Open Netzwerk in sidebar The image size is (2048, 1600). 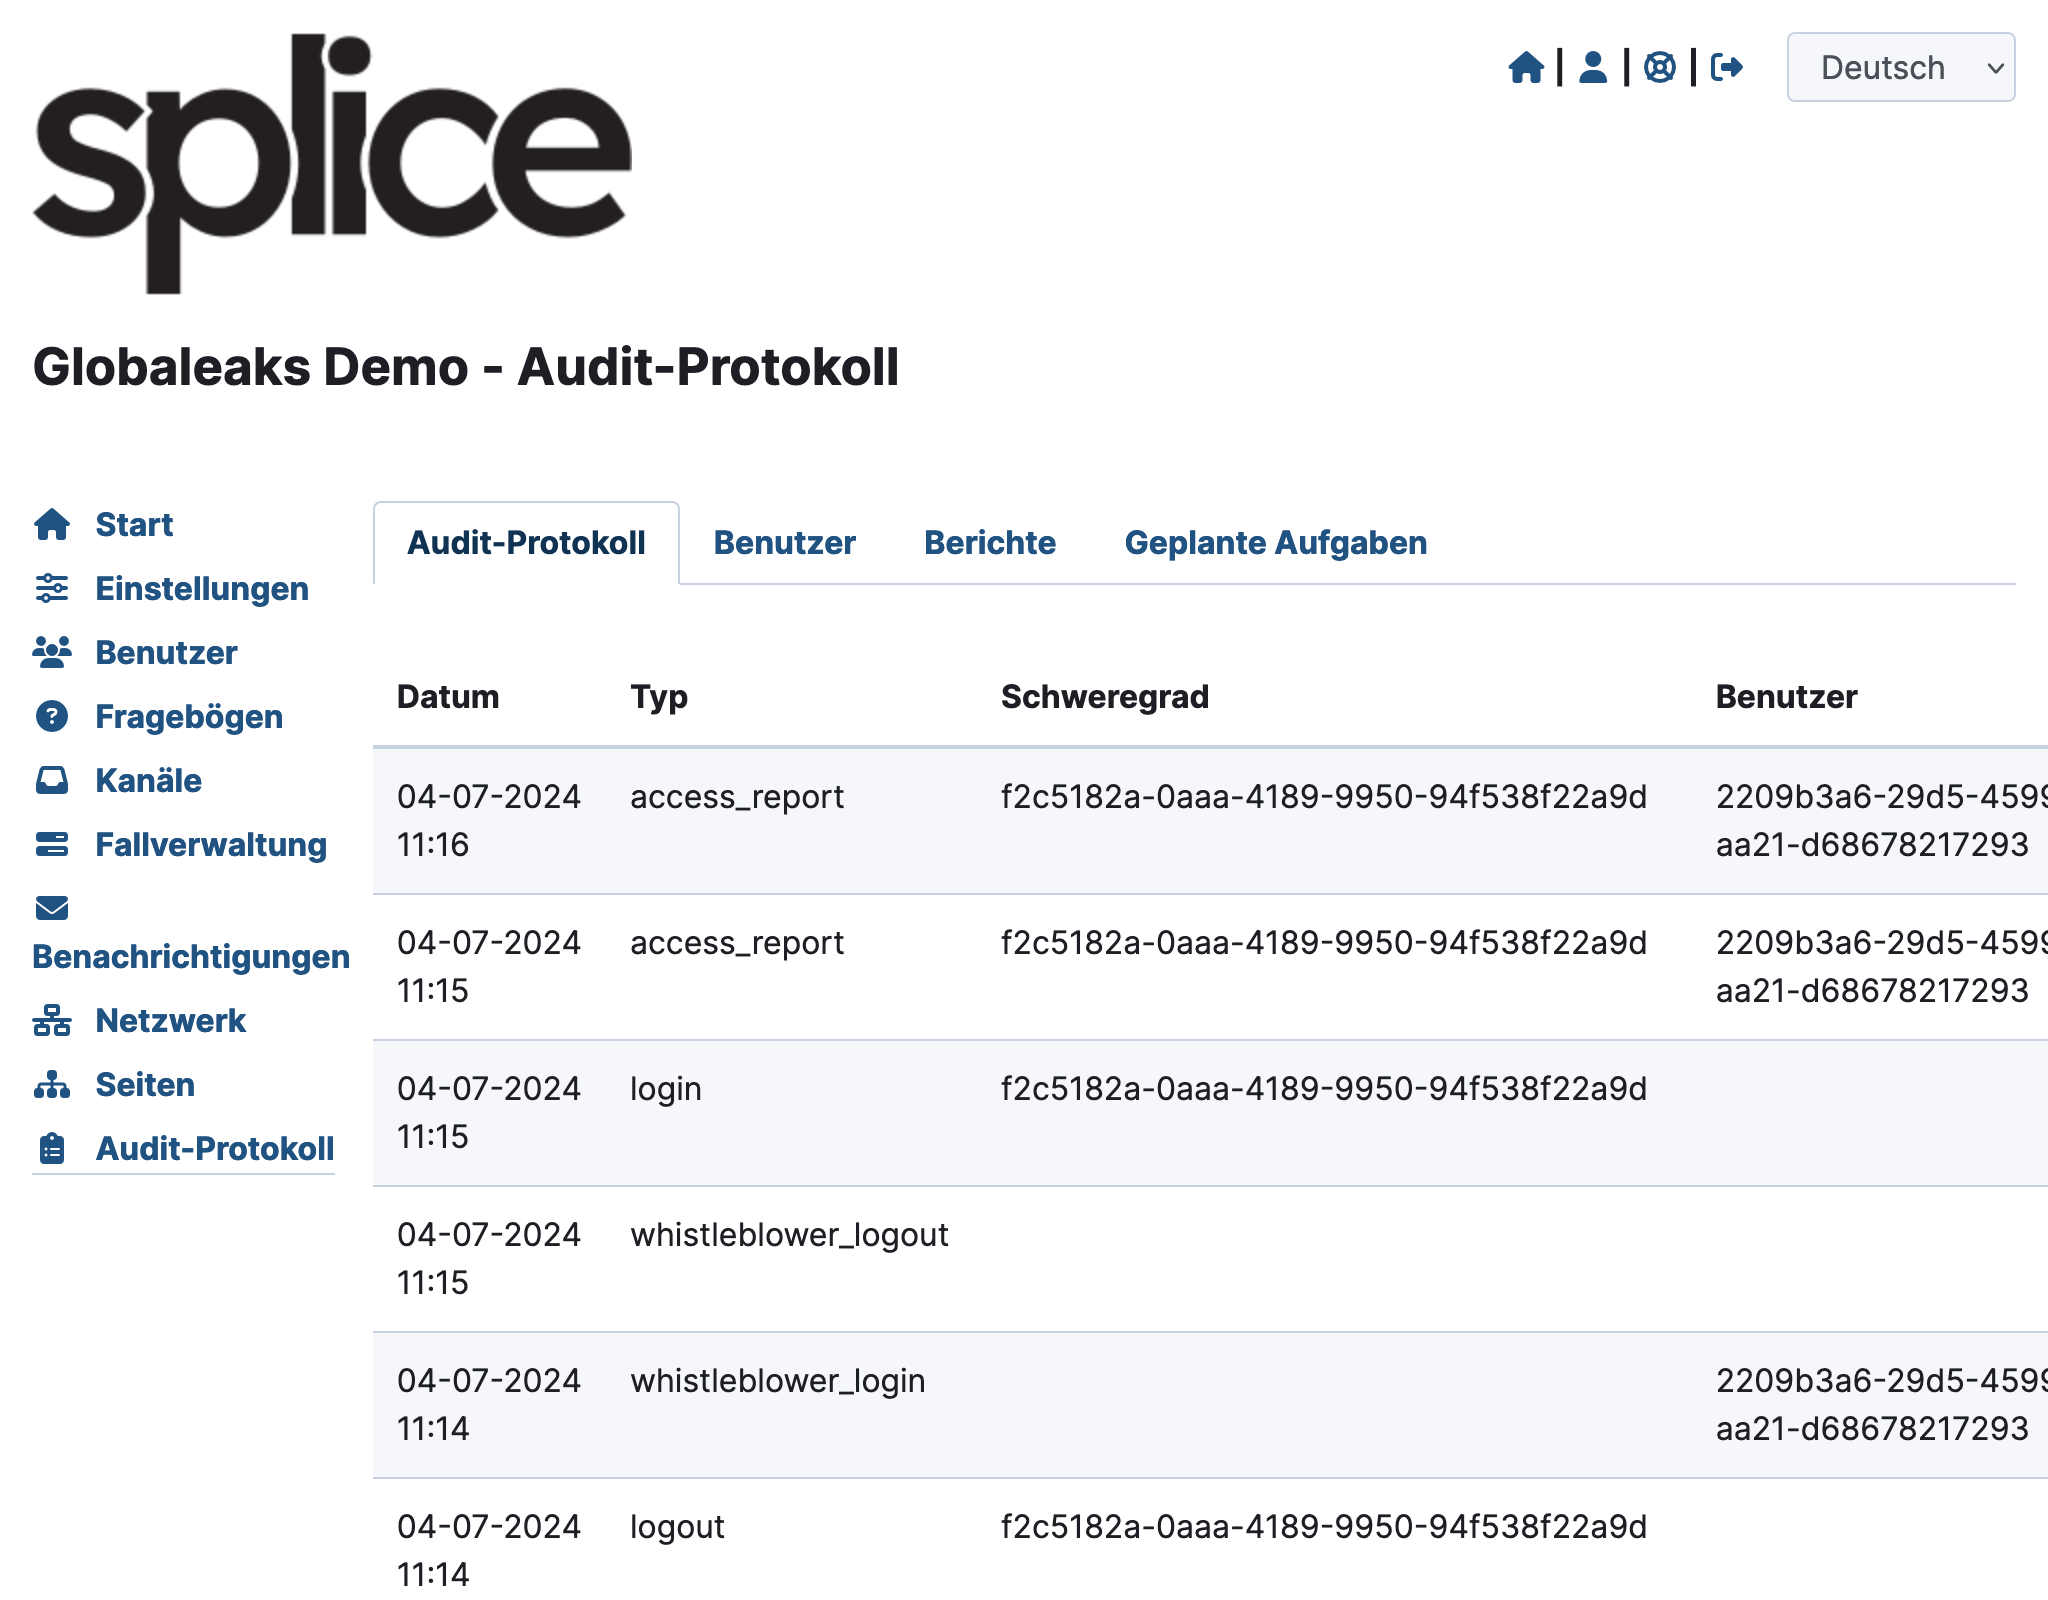pyautogui.click(x=170, y=1020)
